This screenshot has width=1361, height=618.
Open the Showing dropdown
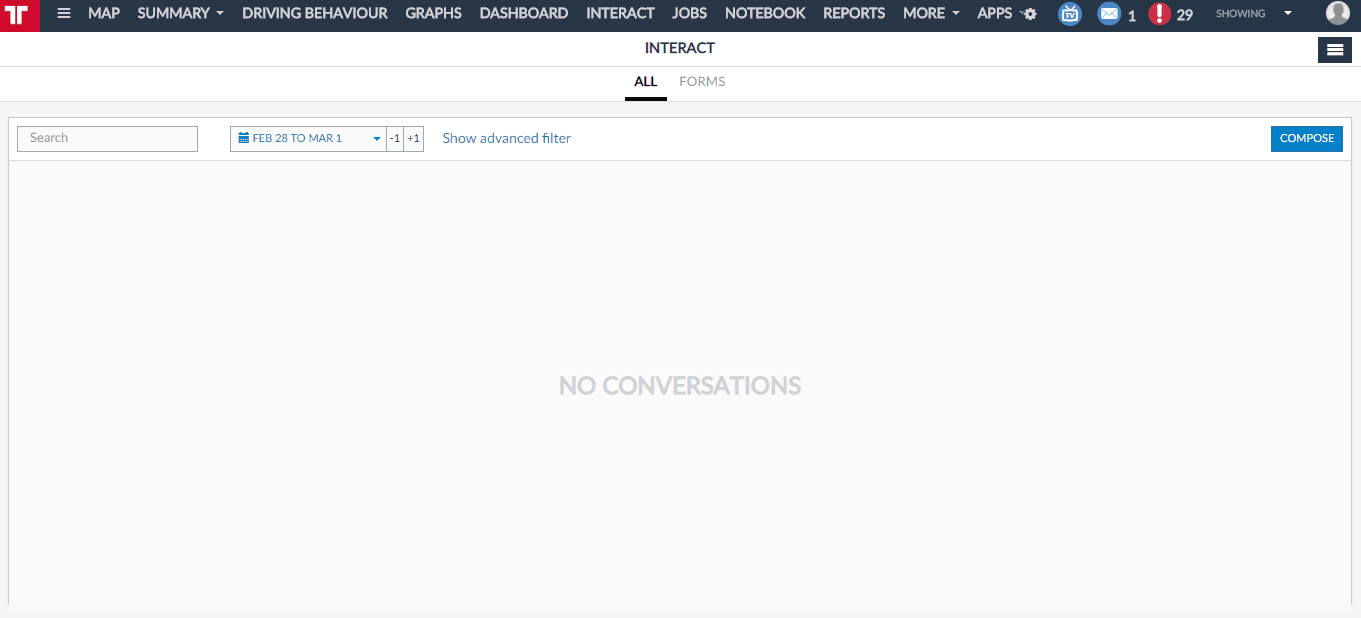click(x=1253, y=14)
